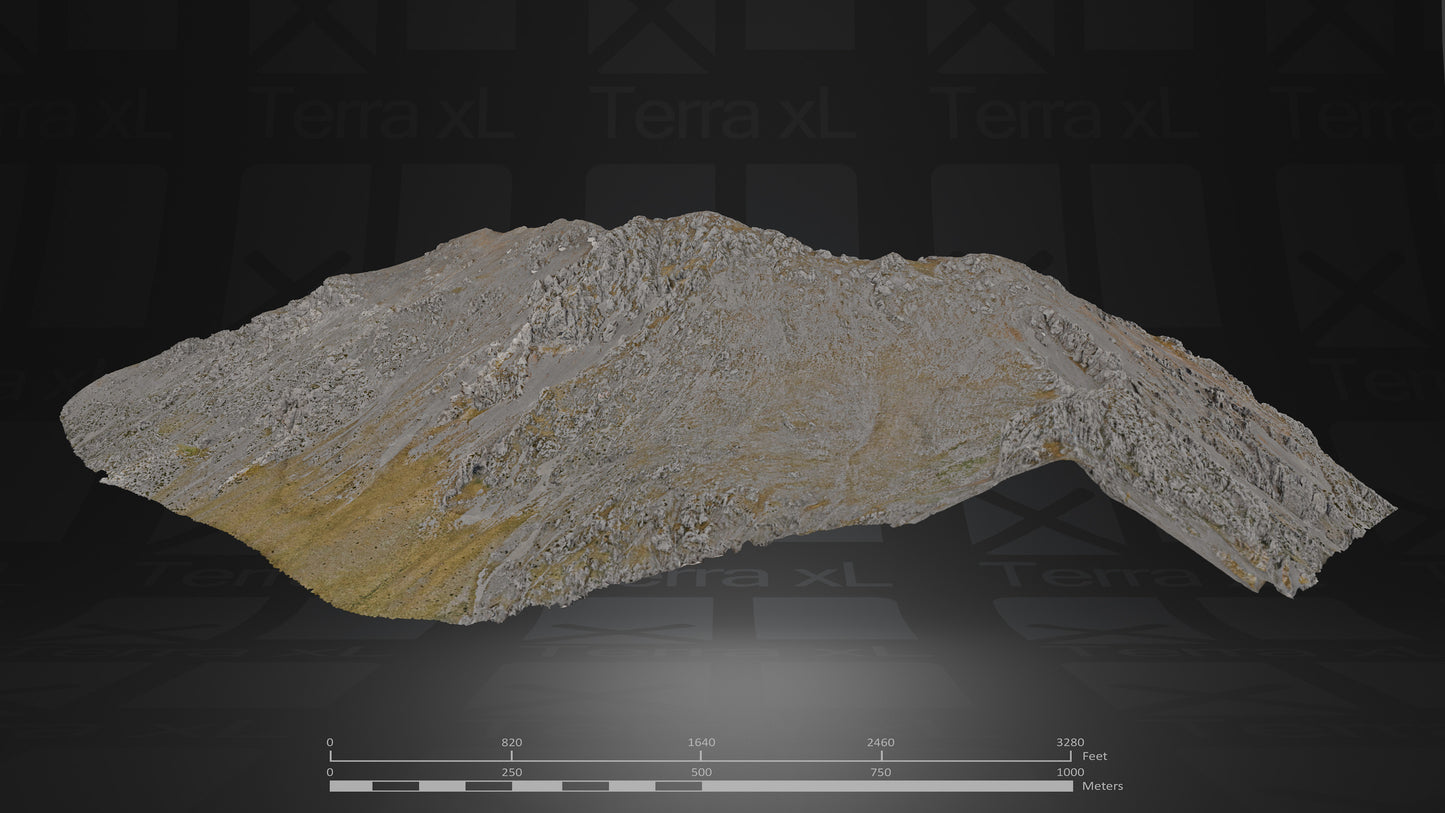Click the 820 tick on the feet scale
The image size is (1445, 813).
tap(512, 742)
